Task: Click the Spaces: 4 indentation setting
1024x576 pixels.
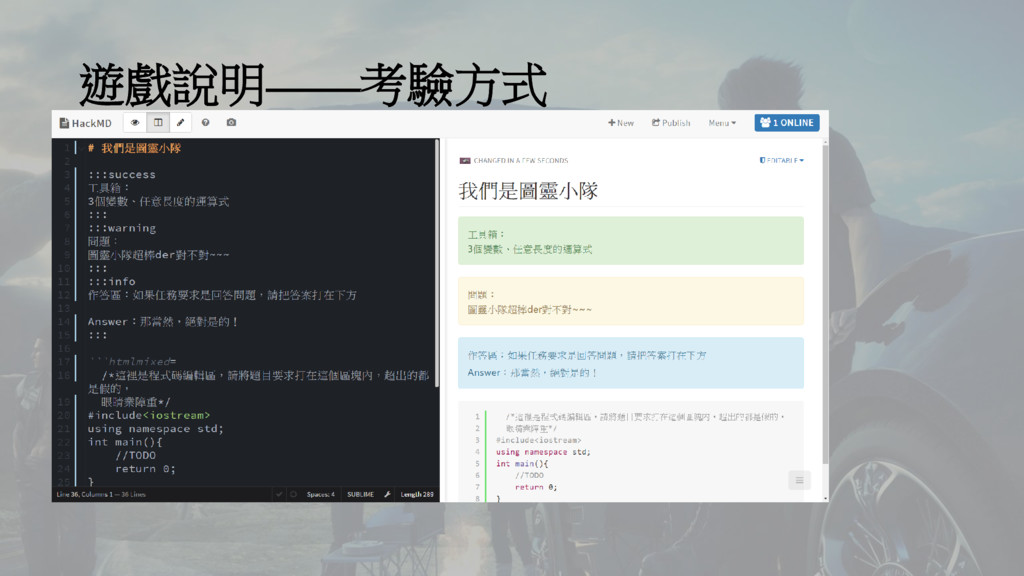Action: [321, 494]
